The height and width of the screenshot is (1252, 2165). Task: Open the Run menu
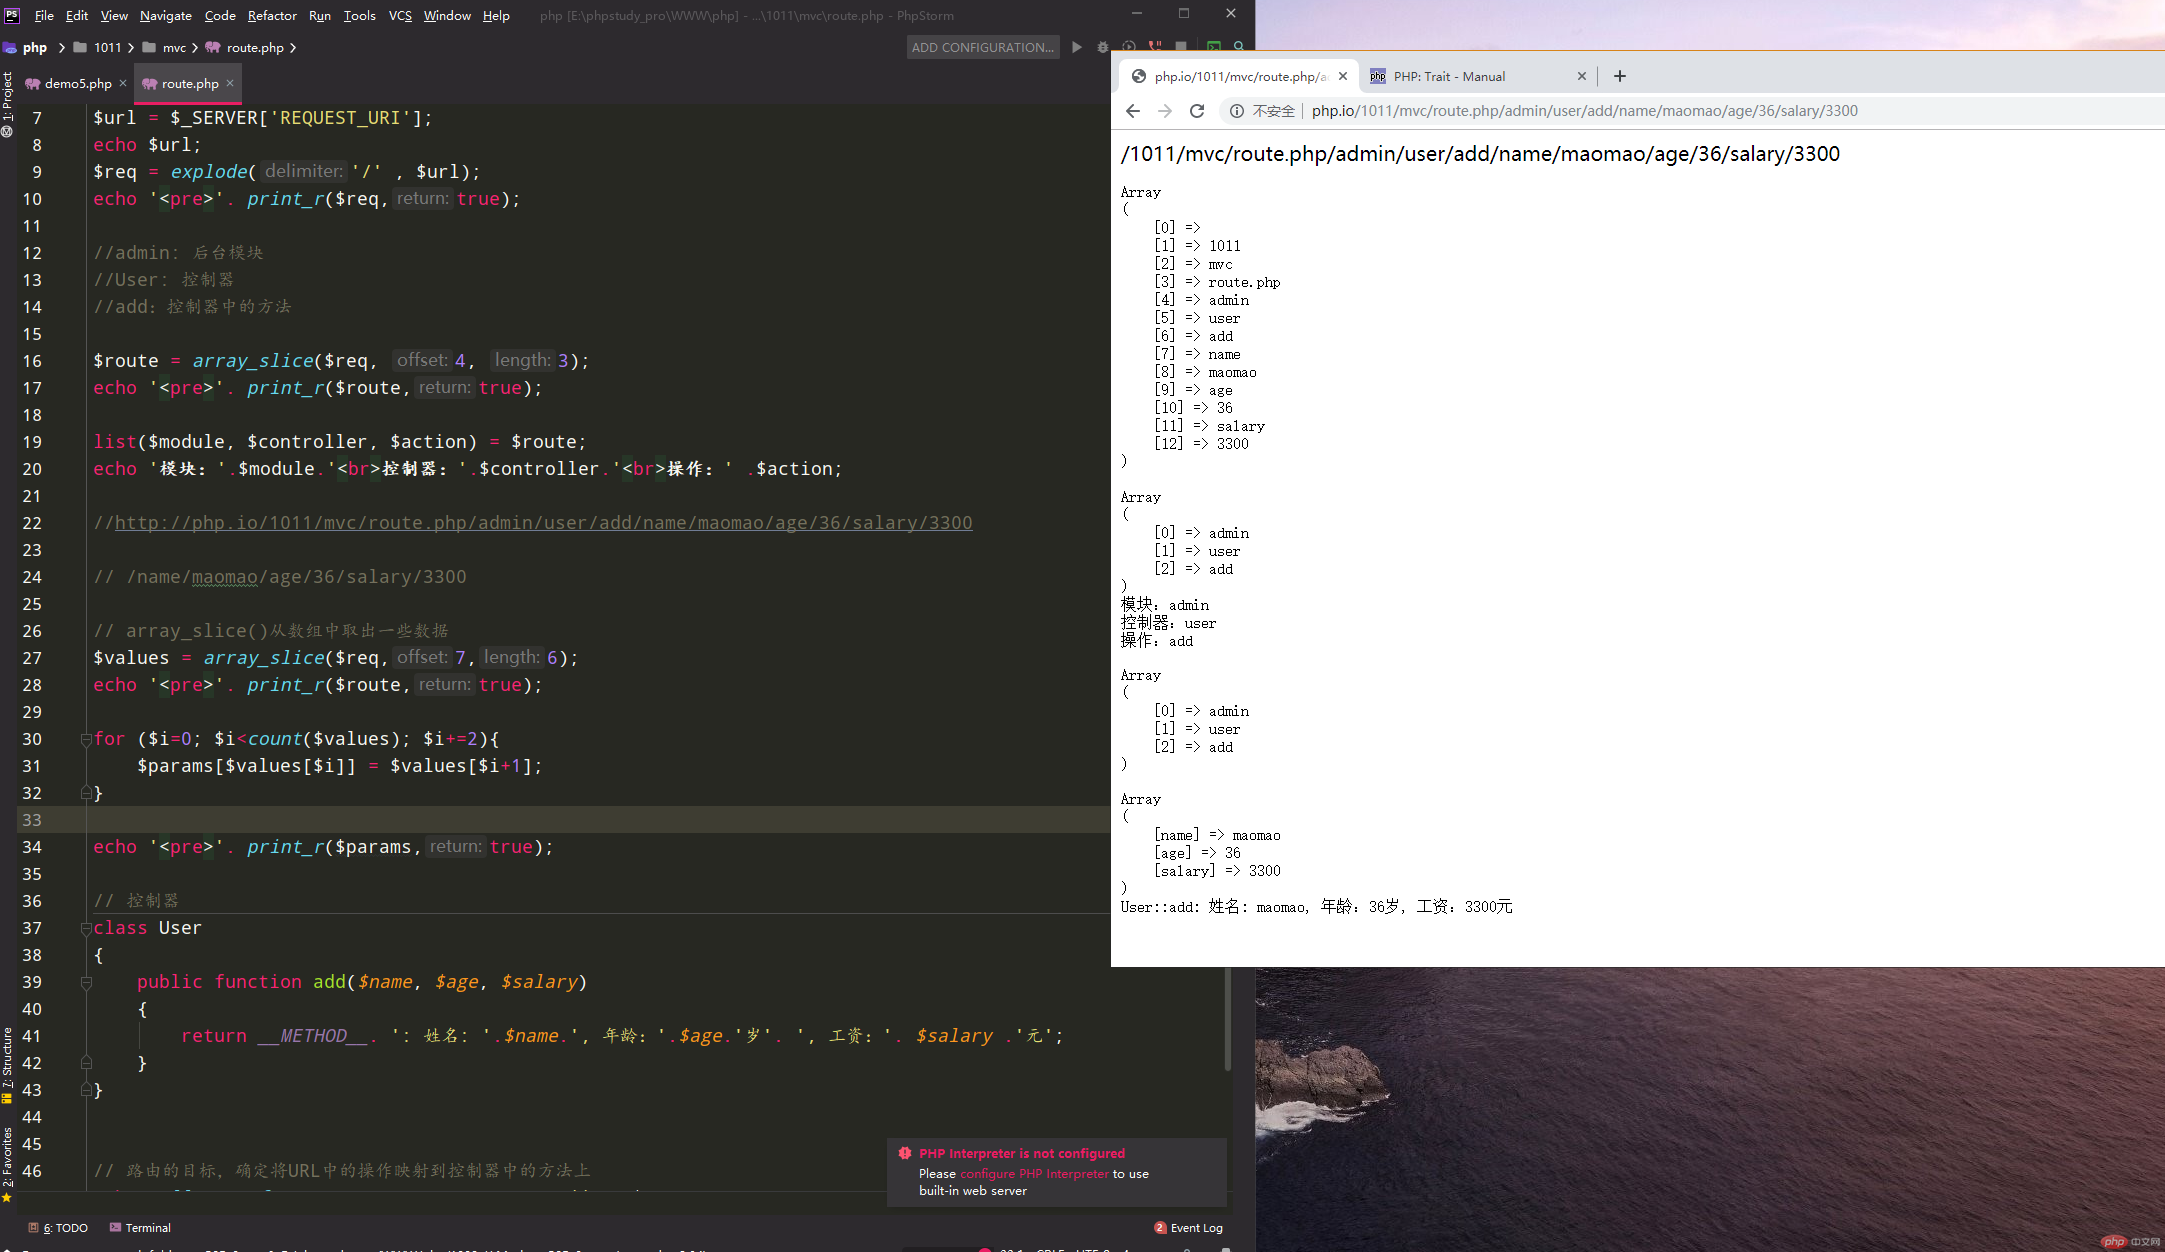(x=320, y=15)
